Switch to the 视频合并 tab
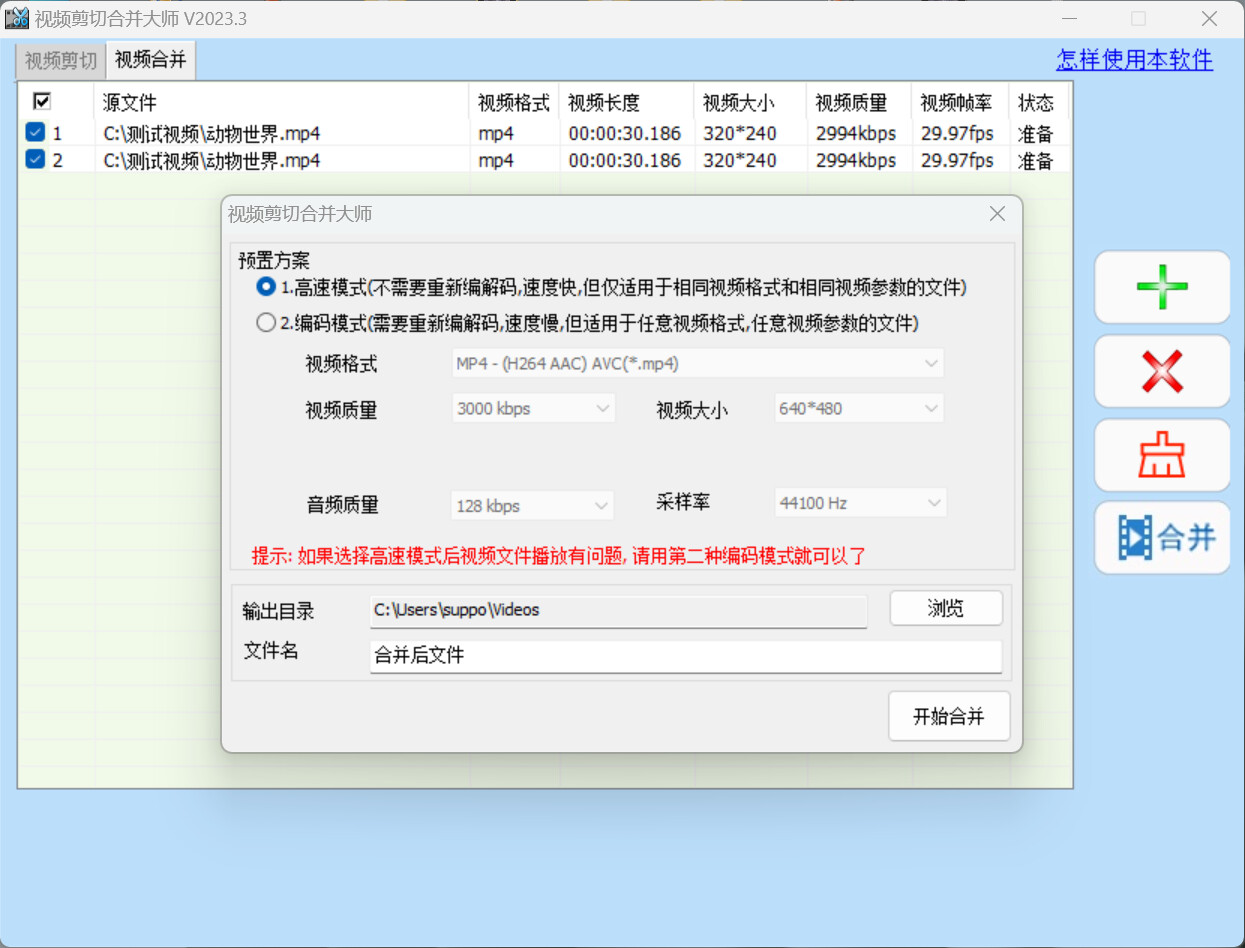Image resolution: width=1245 pixels, height=948 pixels. pos(151,60)
